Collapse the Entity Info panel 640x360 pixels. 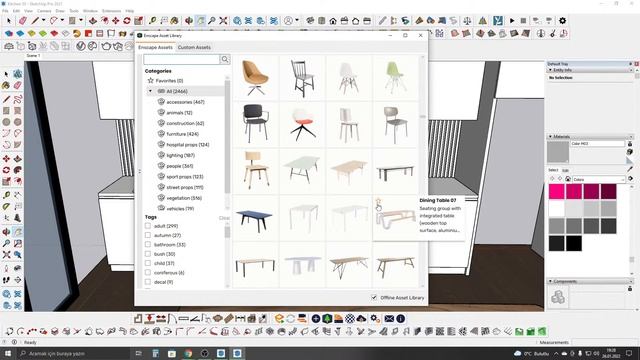click(x=550, y=70)
